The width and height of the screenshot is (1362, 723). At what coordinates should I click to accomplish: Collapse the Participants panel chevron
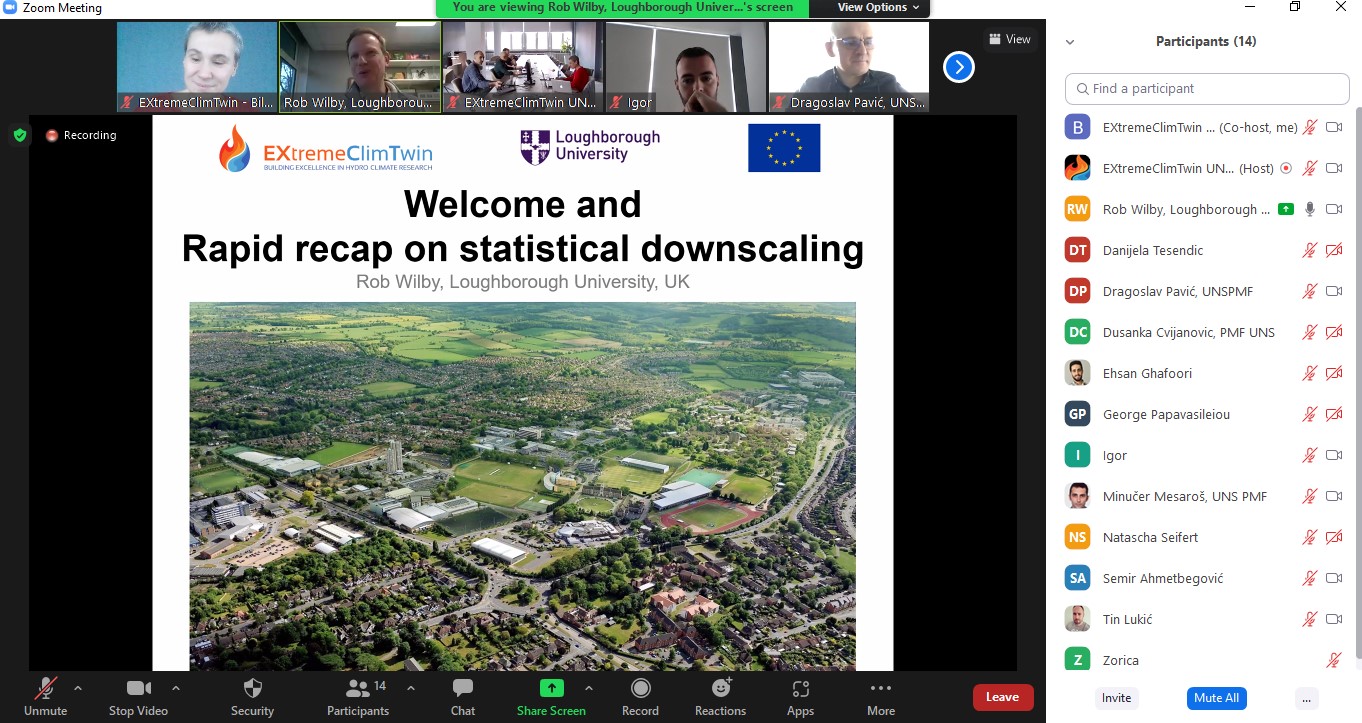tap(1070, 42)
